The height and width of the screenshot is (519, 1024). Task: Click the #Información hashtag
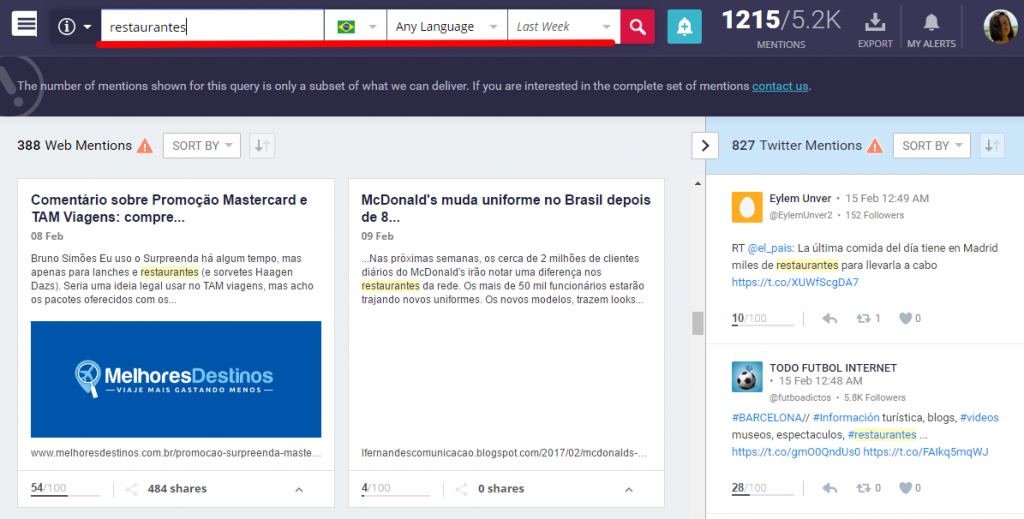846,418
